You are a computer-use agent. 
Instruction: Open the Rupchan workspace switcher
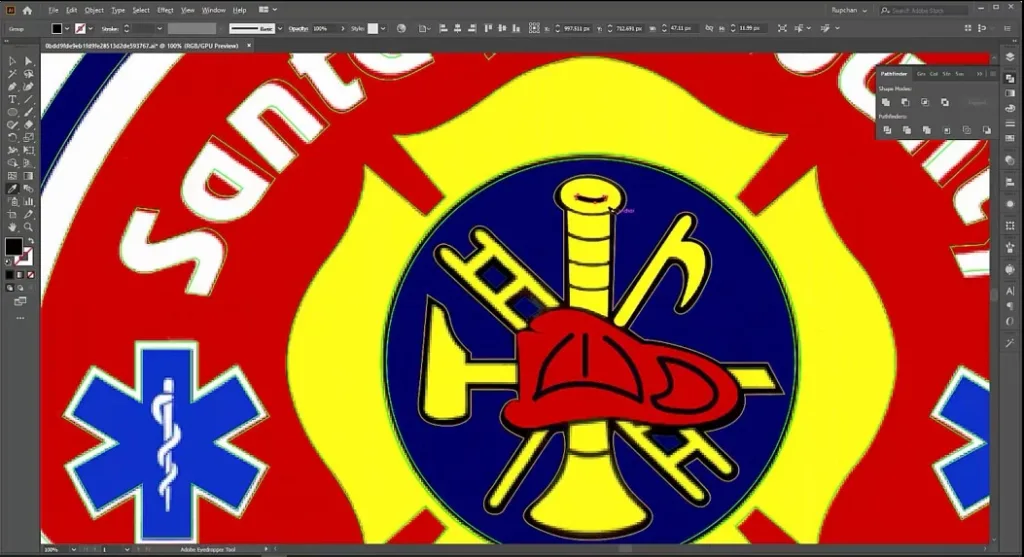tap(849, 10)
